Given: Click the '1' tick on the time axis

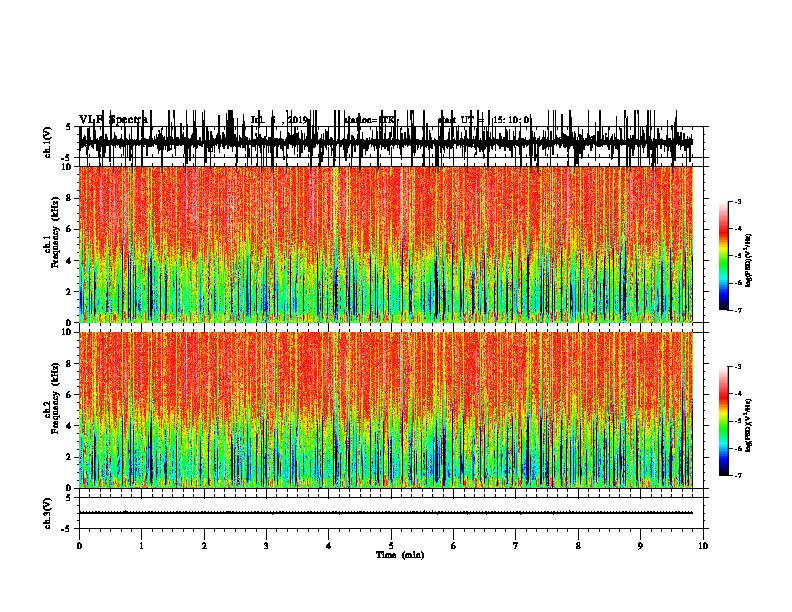Looking at the screenshot, I should coord(141,546).
